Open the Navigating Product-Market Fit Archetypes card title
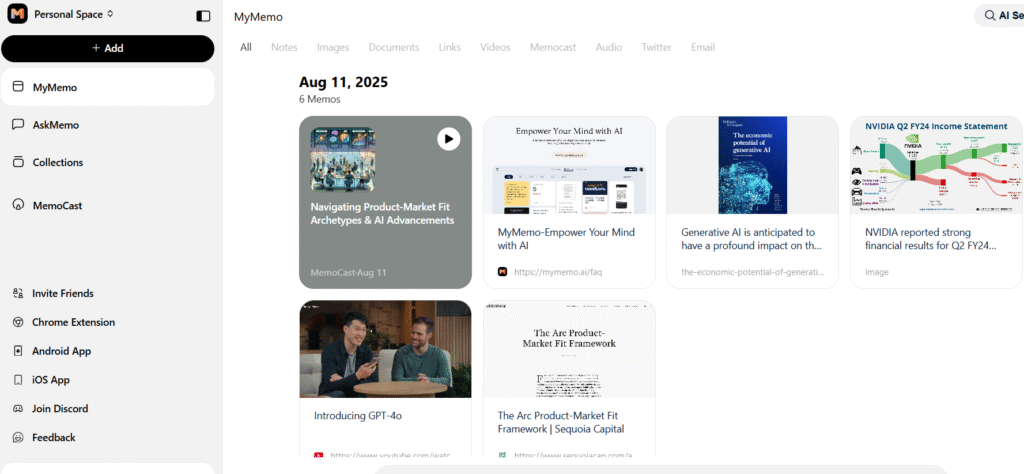Image resolution: width=1024 pixels, height=474 pixels. click(382, 213)
